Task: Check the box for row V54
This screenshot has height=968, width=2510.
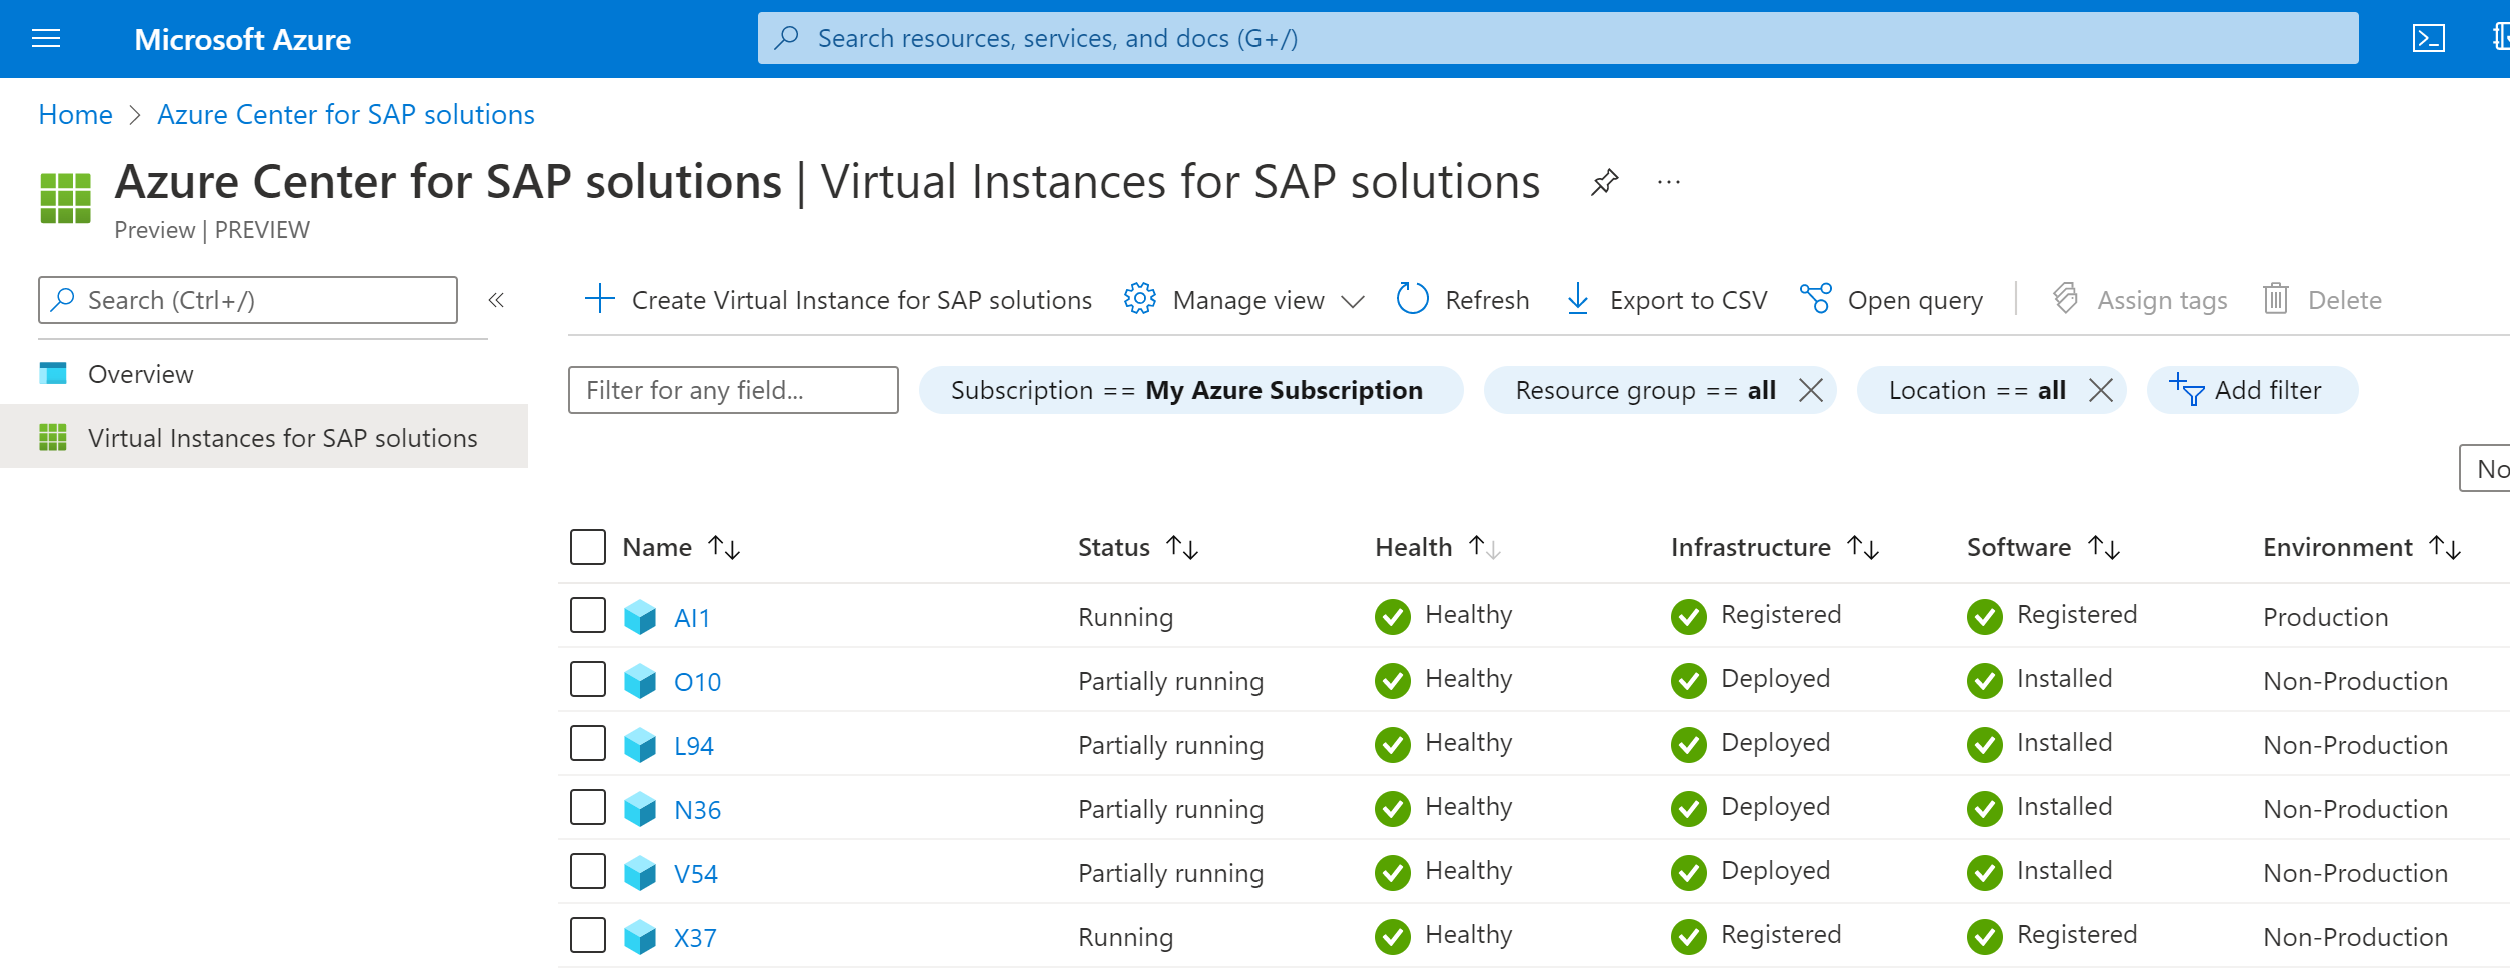Action: pyautogui.click(x=588, y=871)
